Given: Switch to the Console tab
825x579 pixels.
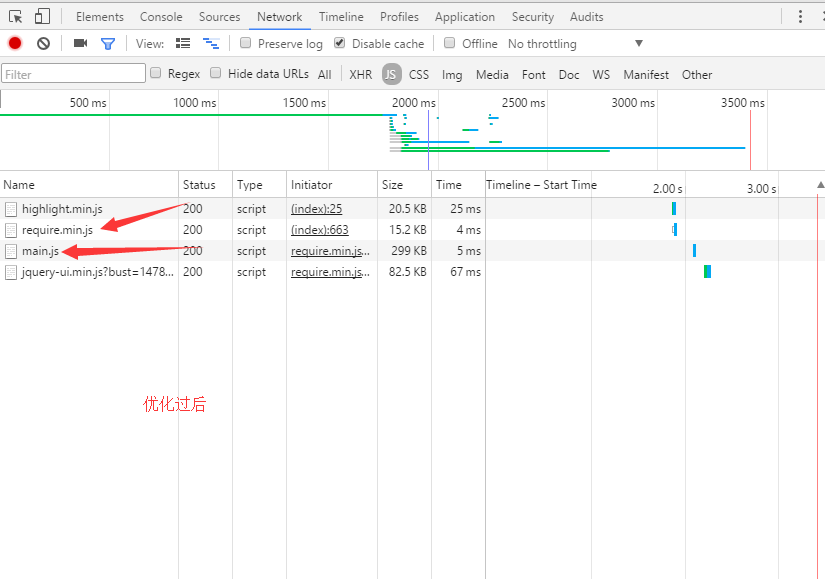Looking at the screenshot, I should coord(161,17).
